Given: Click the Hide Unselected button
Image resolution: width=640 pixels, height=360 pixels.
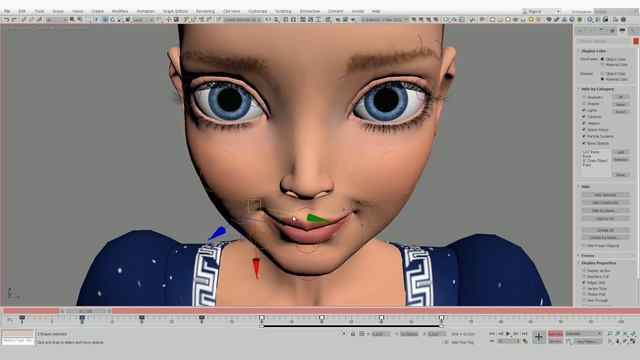Looking at the screenshot, I should tap(605, 203).
